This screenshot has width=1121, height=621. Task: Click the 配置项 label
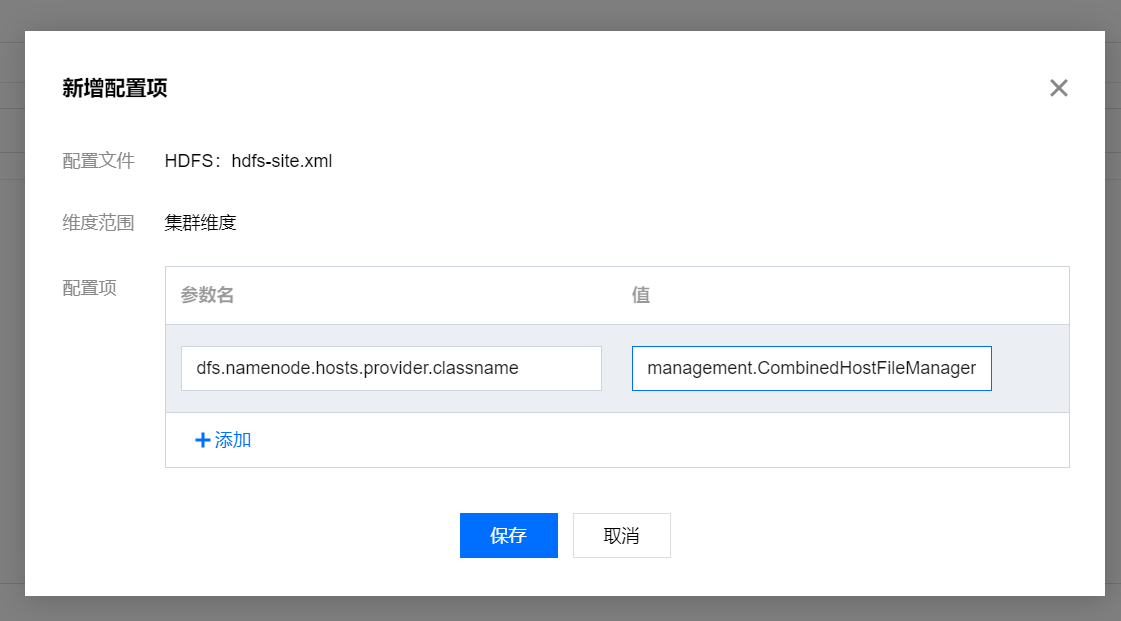click(89, 288)
